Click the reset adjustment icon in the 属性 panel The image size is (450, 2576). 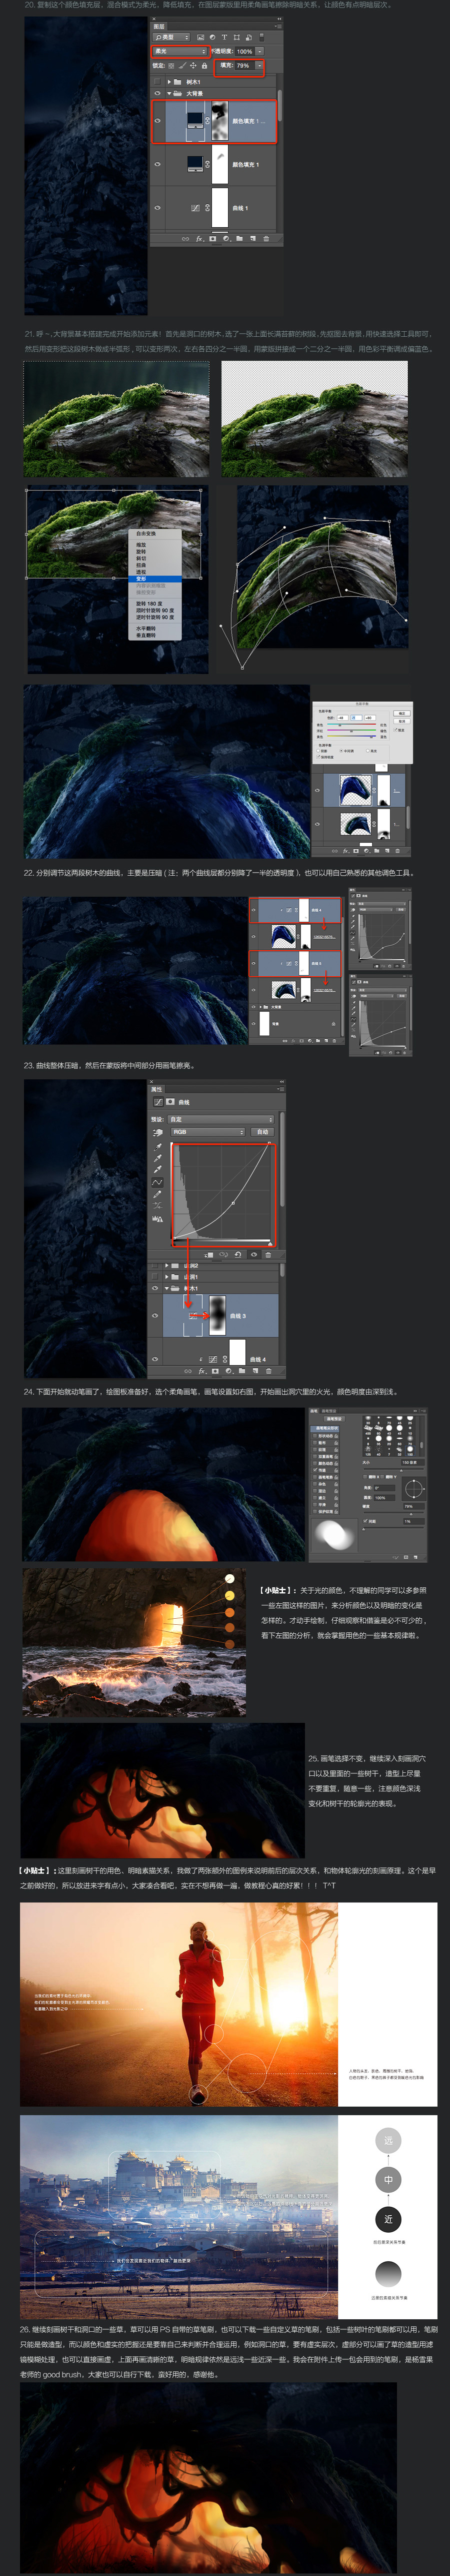coord(237,1255)
